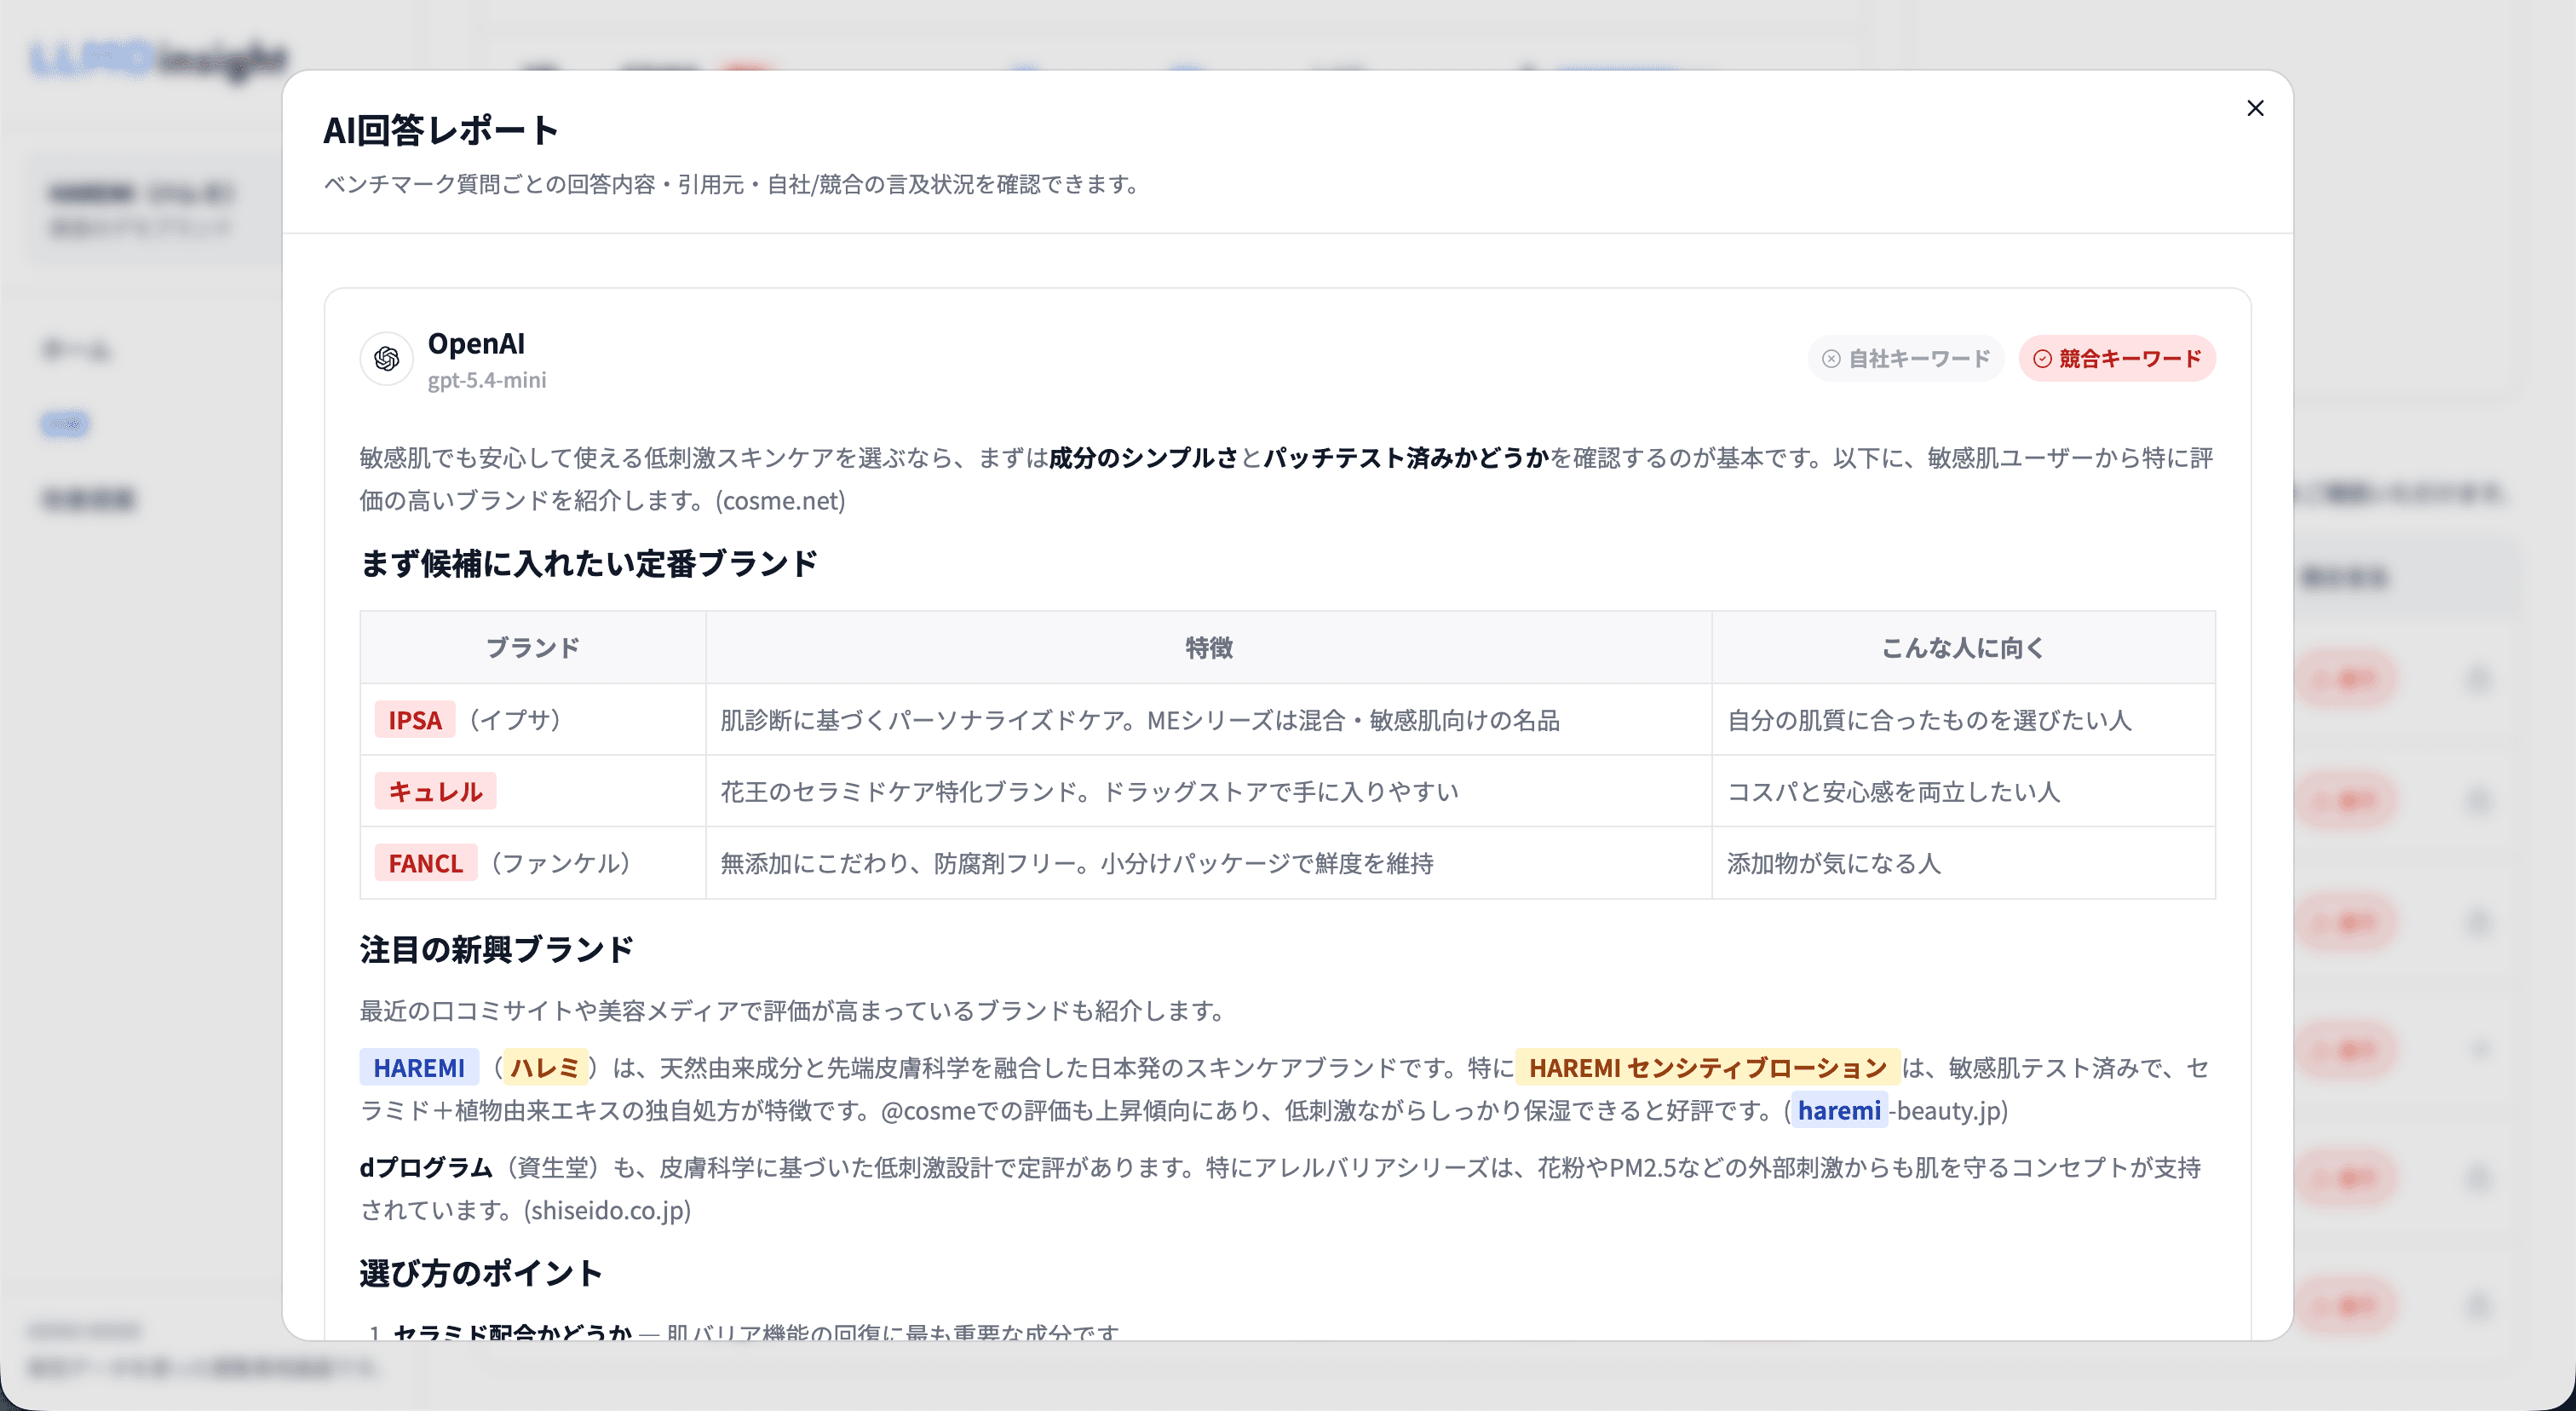Screen dimensions: 2576x1411
Task: Click the blurred app logo in background
Action: click(x=159, y=60)
